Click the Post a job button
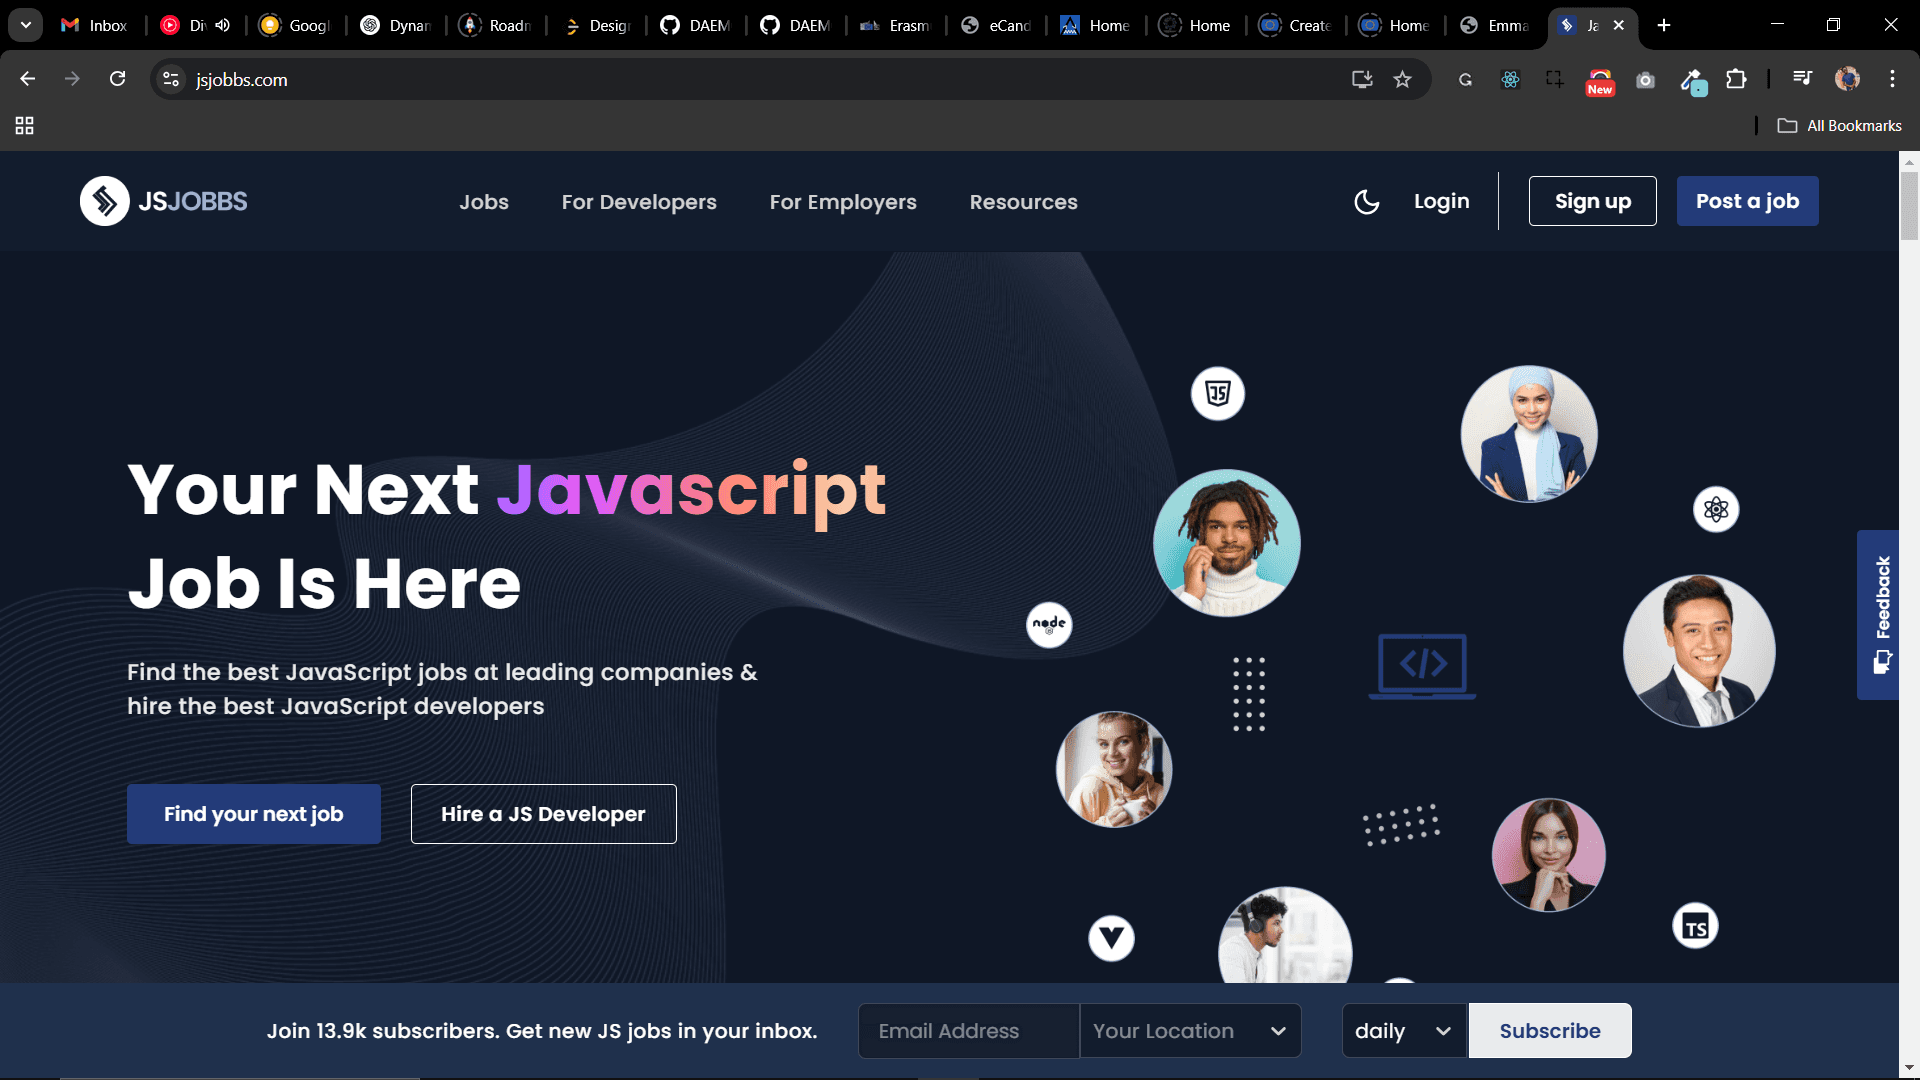1920x1080 pixels. click(1747, 201)
